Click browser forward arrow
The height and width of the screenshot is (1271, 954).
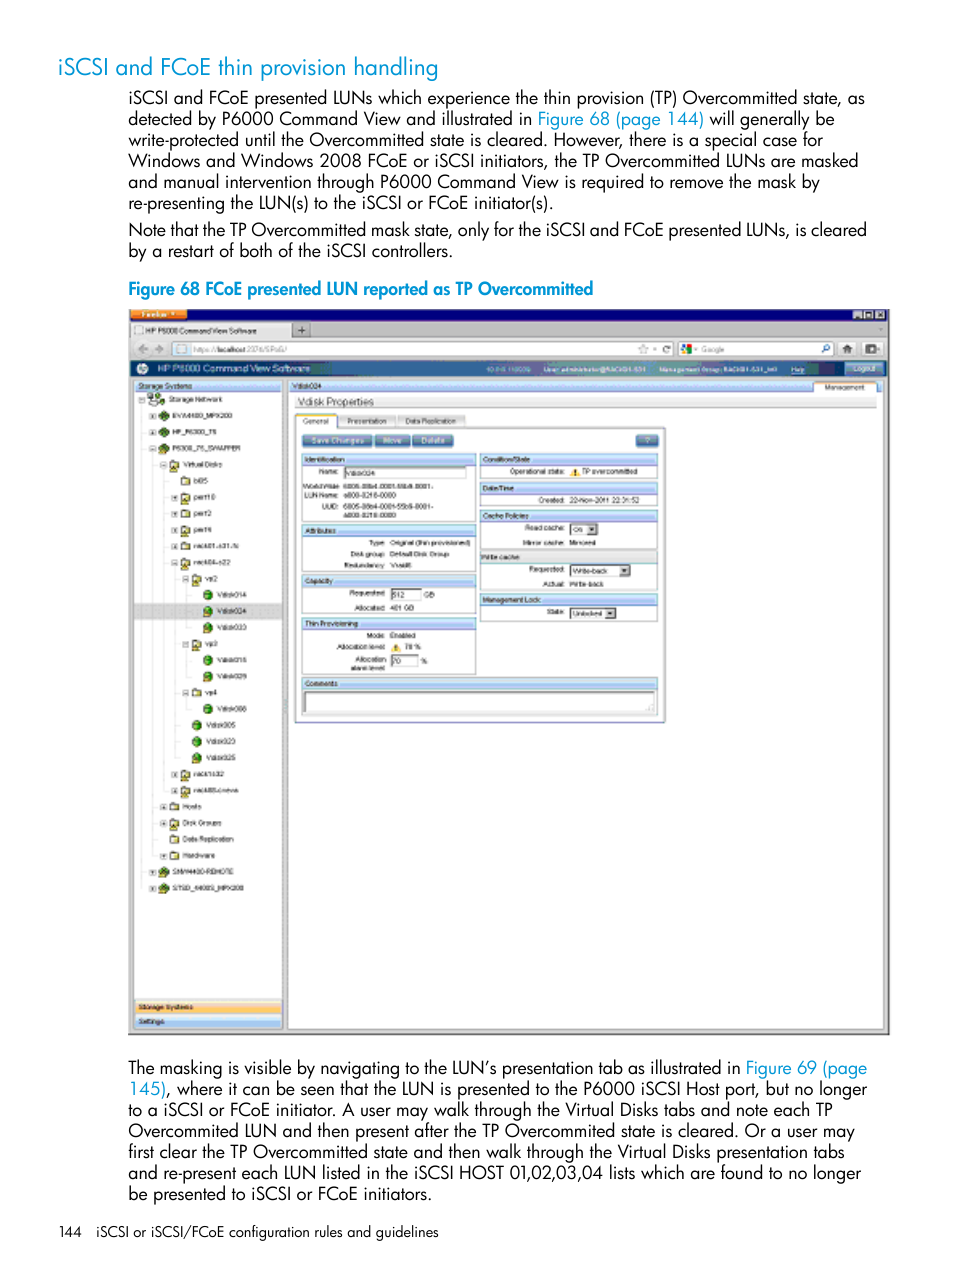[x=159, y=349]
